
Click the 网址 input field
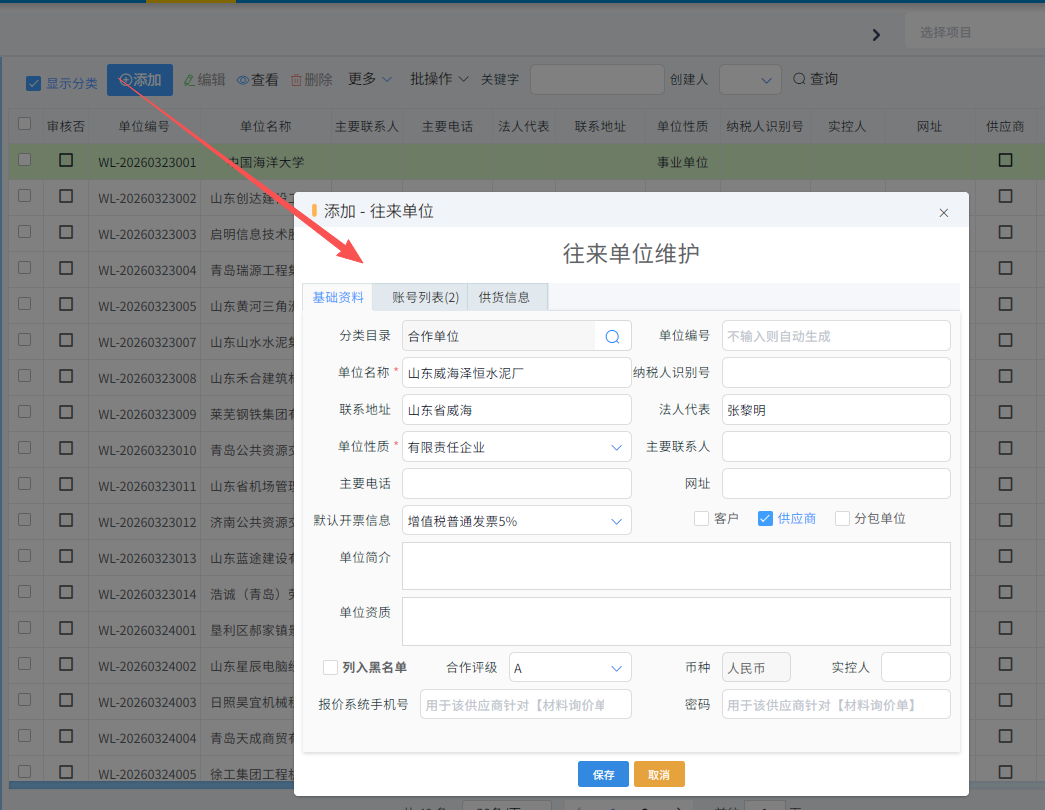(836, 484)
